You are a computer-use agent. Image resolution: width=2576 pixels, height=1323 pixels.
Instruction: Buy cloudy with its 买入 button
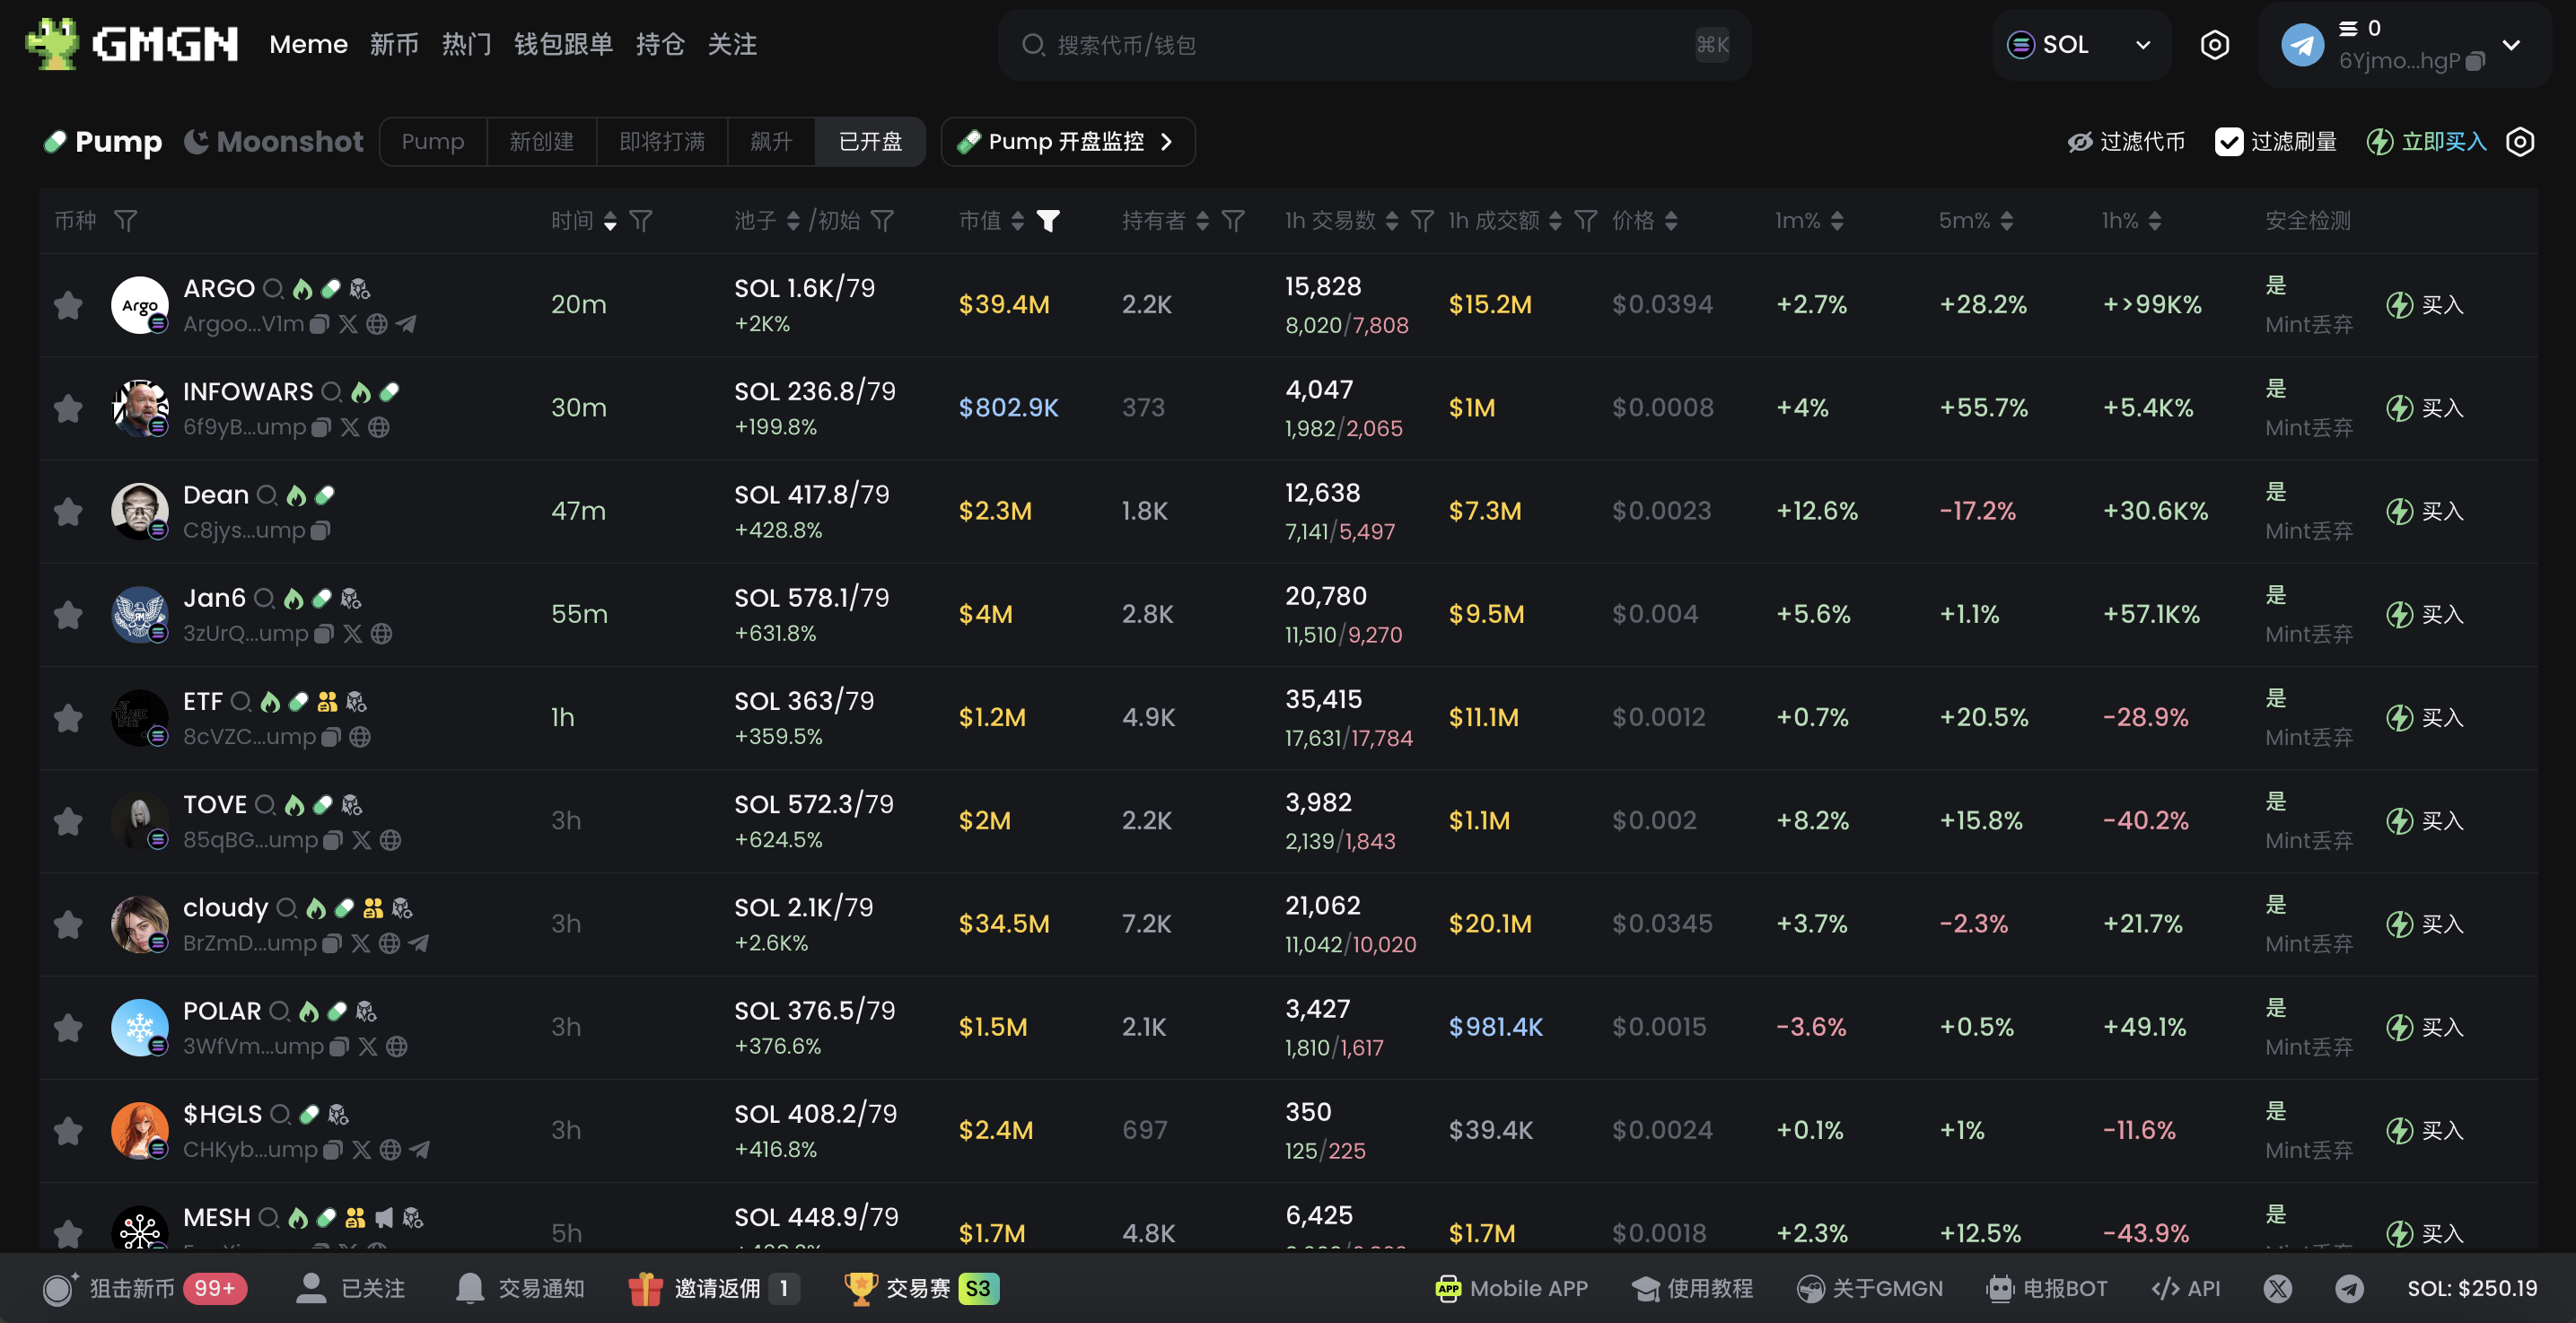pos(2425,924)
